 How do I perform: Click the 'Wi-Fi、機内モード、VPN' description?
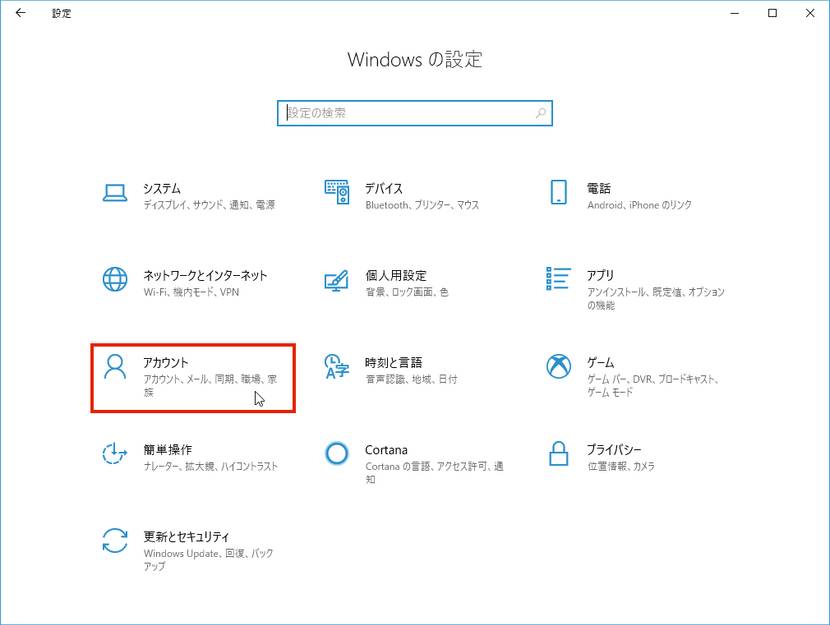[191, 292]
